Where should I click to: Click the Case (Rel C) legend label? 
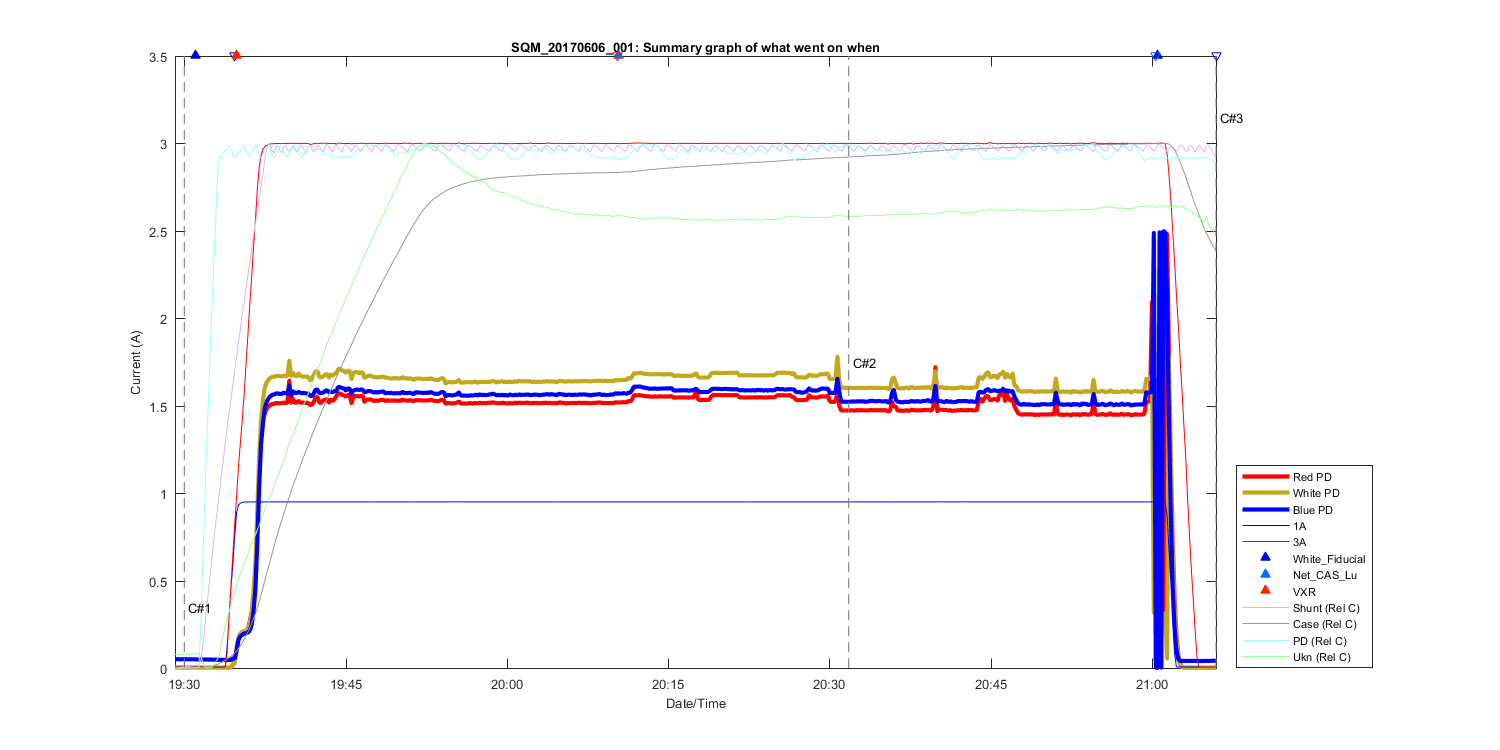click(x=1325, y=624)
